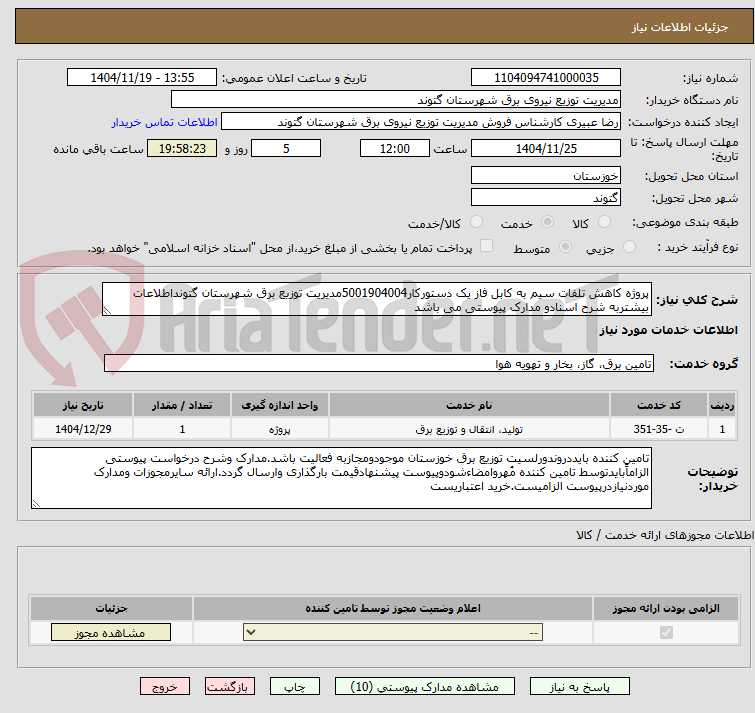Click the announcement date field 1404/11/19 - 13:55
This screenshot has width=755, height=713.
142,78
